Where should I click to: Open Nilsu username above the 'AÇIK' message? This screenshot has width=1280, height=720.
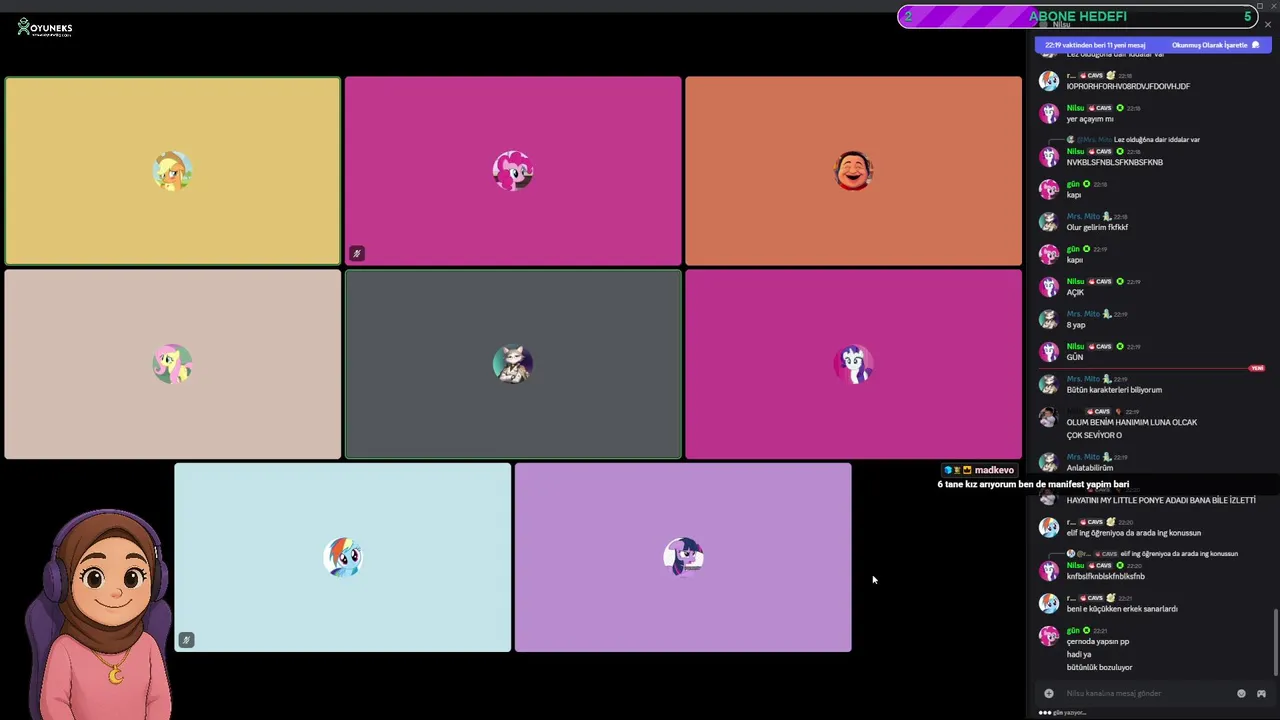(x=1075, y=281)
